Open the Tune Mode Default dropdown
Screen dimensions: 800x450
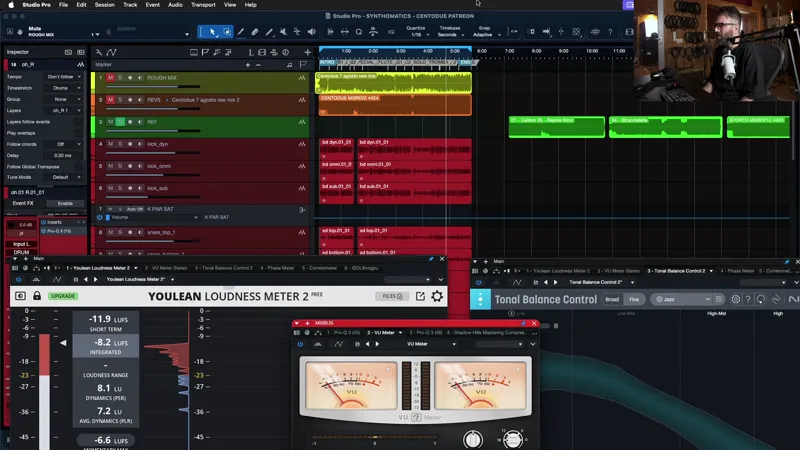[63, 177]
